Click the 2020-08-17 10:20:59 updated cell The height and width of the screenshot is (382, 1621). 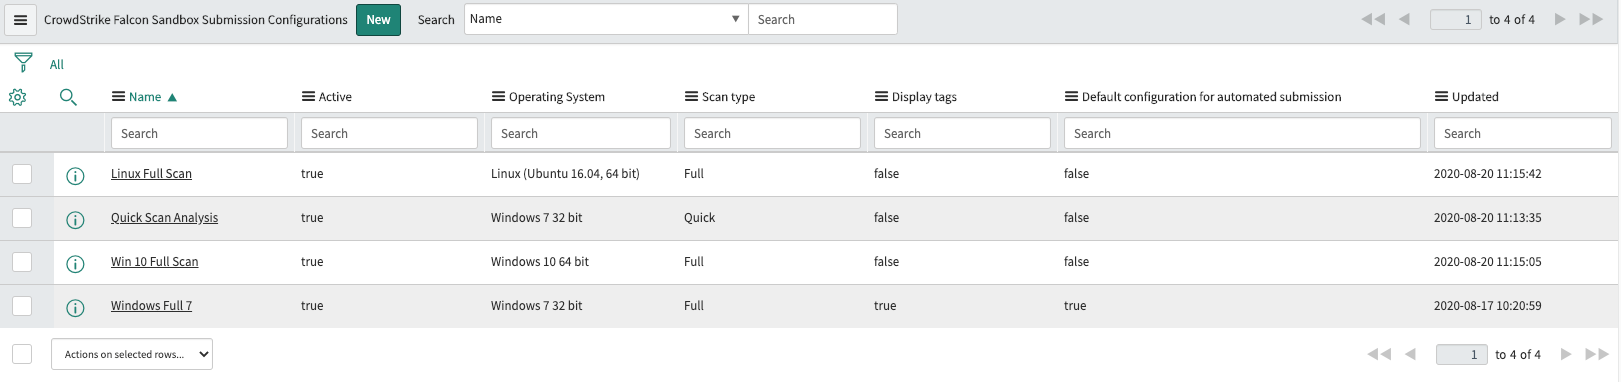(1487, 306)
